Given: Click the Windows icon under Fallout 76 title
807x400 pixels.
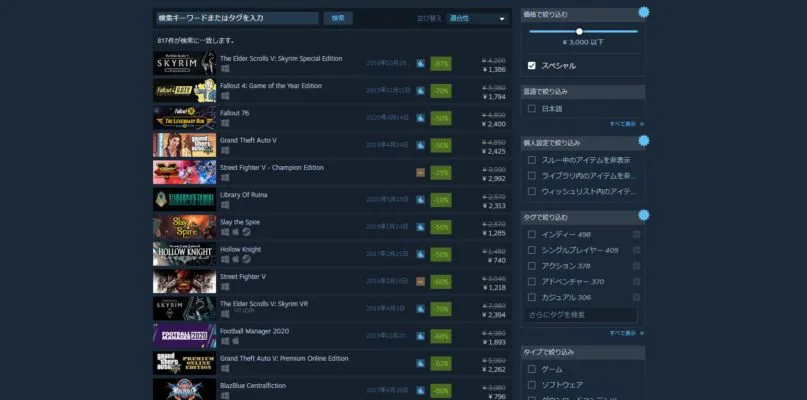Looking at the screenshot, I should [x=225, y=123].
